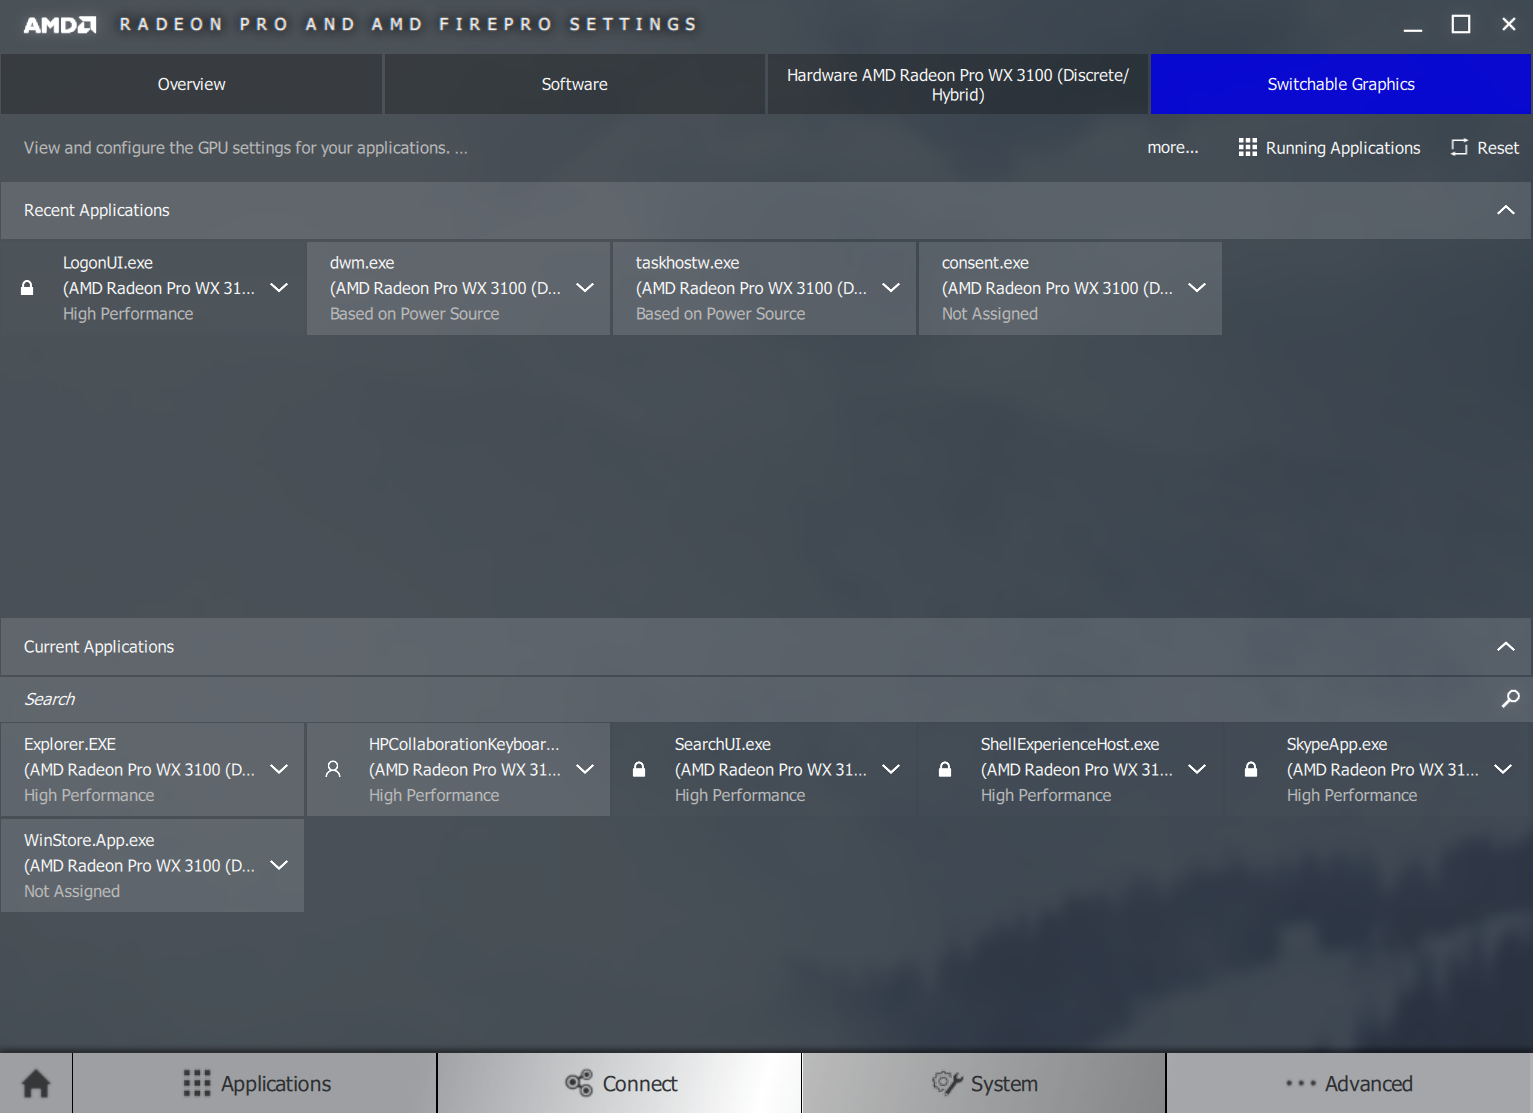
Task: Click the Running Applications button
Action: click(1329, 148)
